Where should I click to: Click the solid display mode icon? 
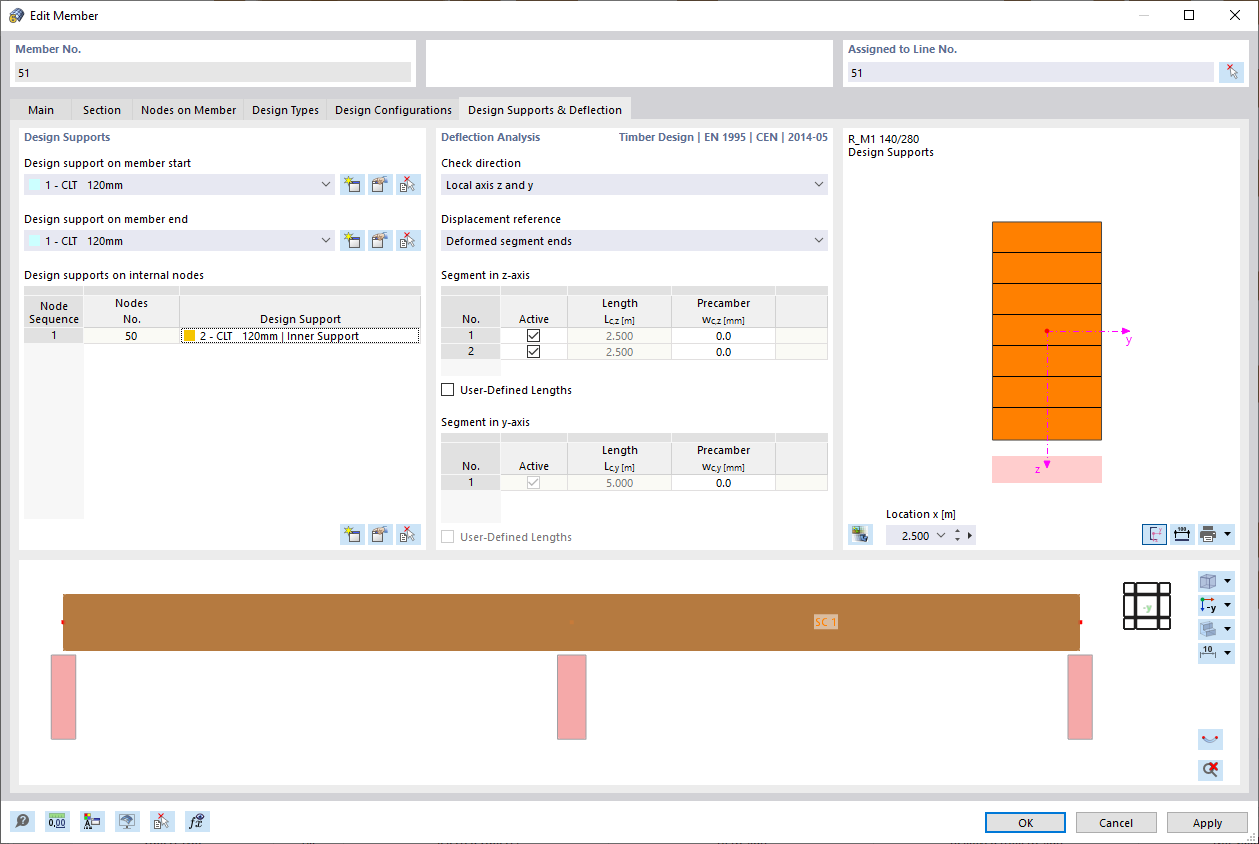click(x=1209, y=629)
